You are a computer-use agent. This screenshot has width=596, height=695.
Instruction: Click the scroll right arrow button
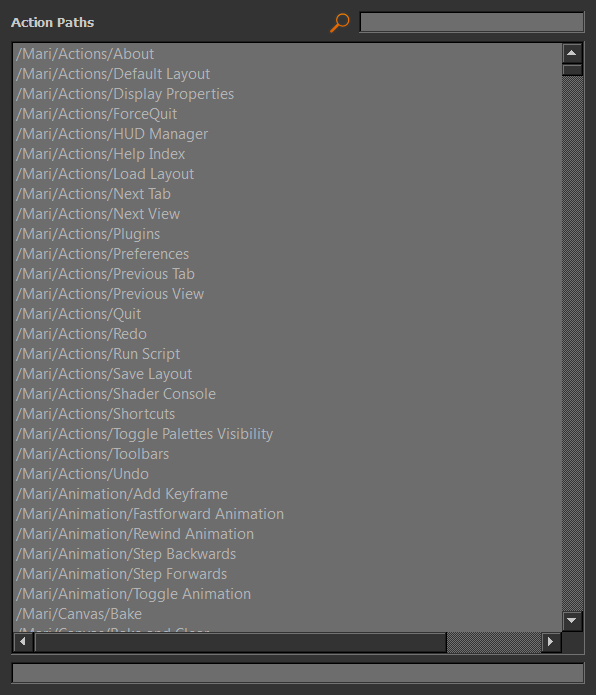(550, 641)
